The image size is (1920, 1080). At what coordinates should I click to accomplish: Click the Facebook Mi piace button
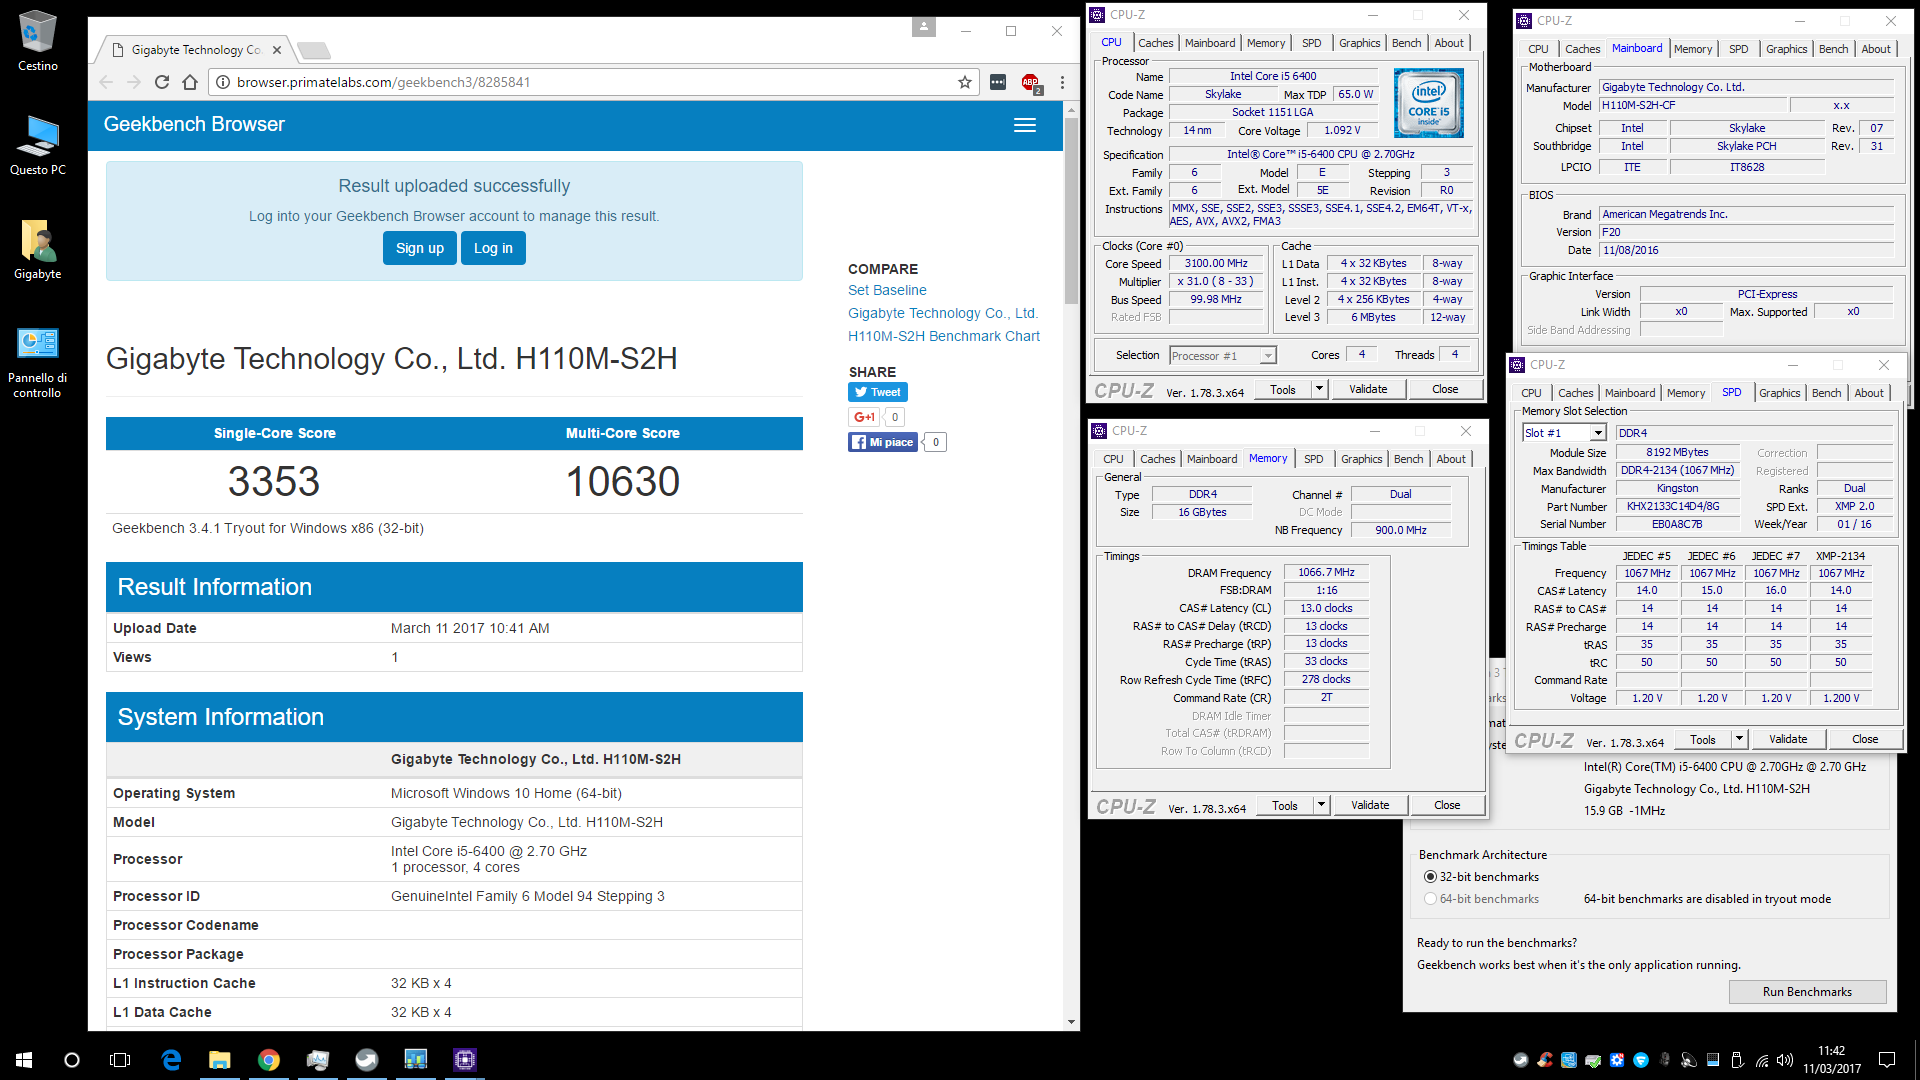pyautogui.click(x=884, y=442)
